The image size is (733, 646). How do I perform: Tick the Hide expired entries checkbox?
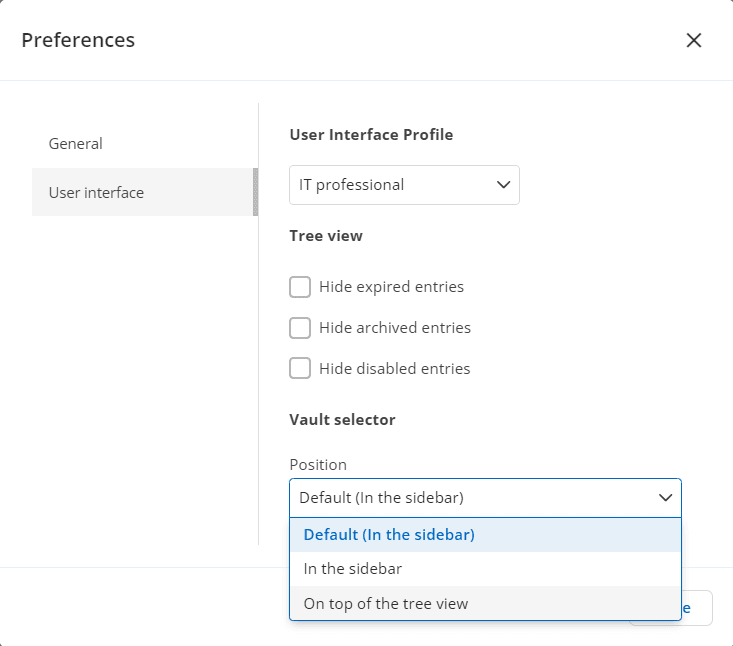300,287
